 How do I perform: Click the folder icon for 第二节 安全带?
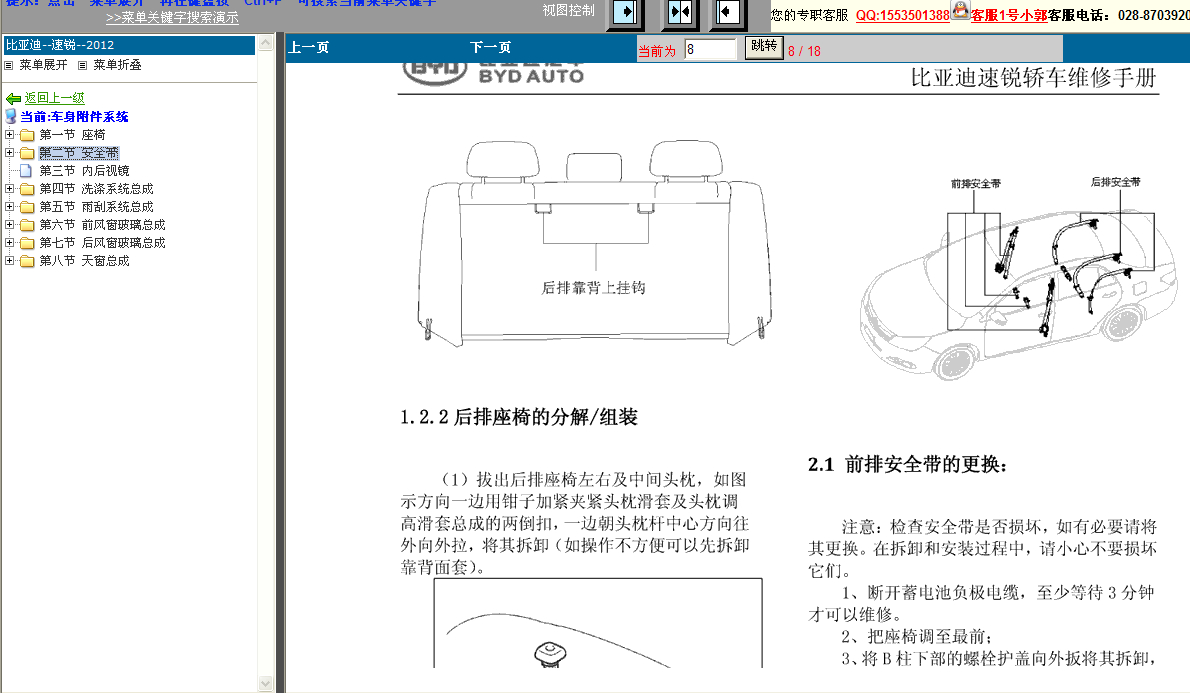27,153
